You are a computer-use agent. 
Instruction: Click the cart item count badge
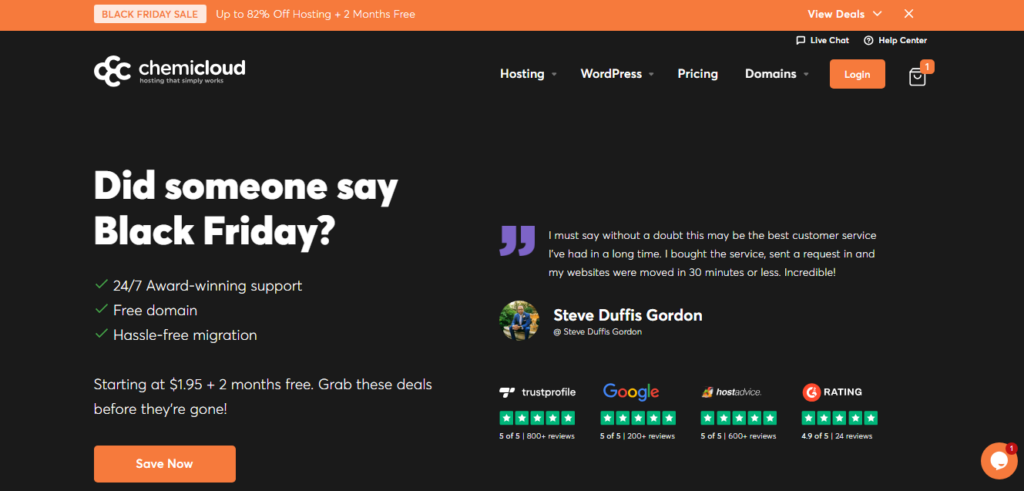(927, 66)
